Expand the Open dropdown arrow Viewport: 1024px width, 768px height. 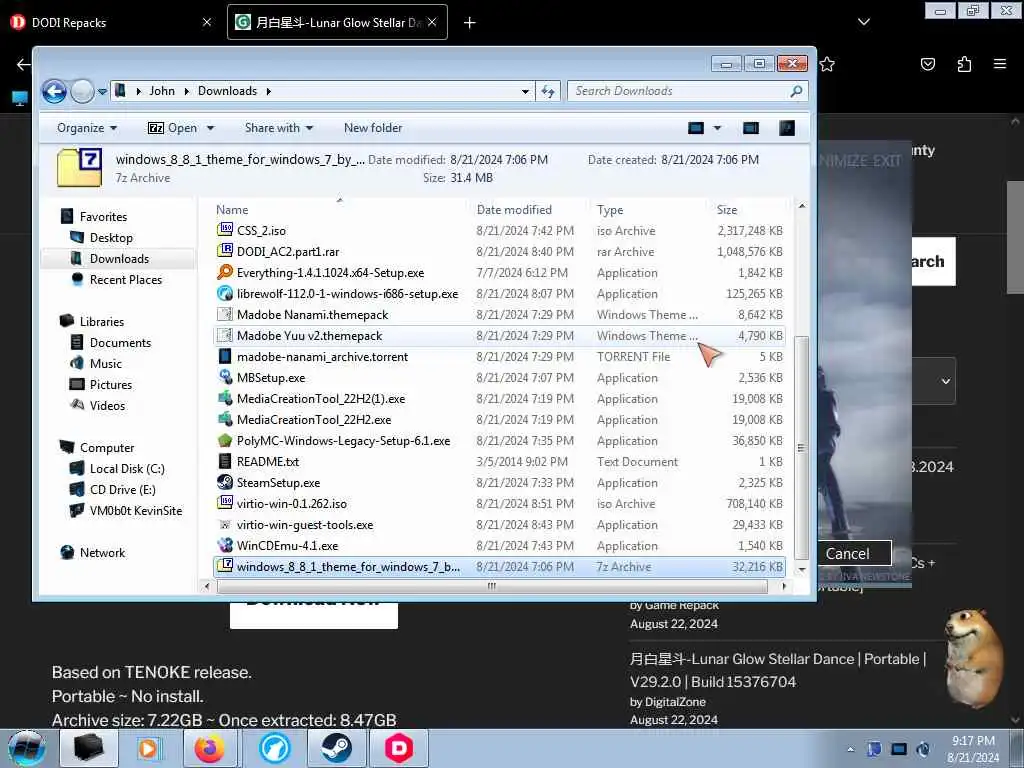click(210, 128)
